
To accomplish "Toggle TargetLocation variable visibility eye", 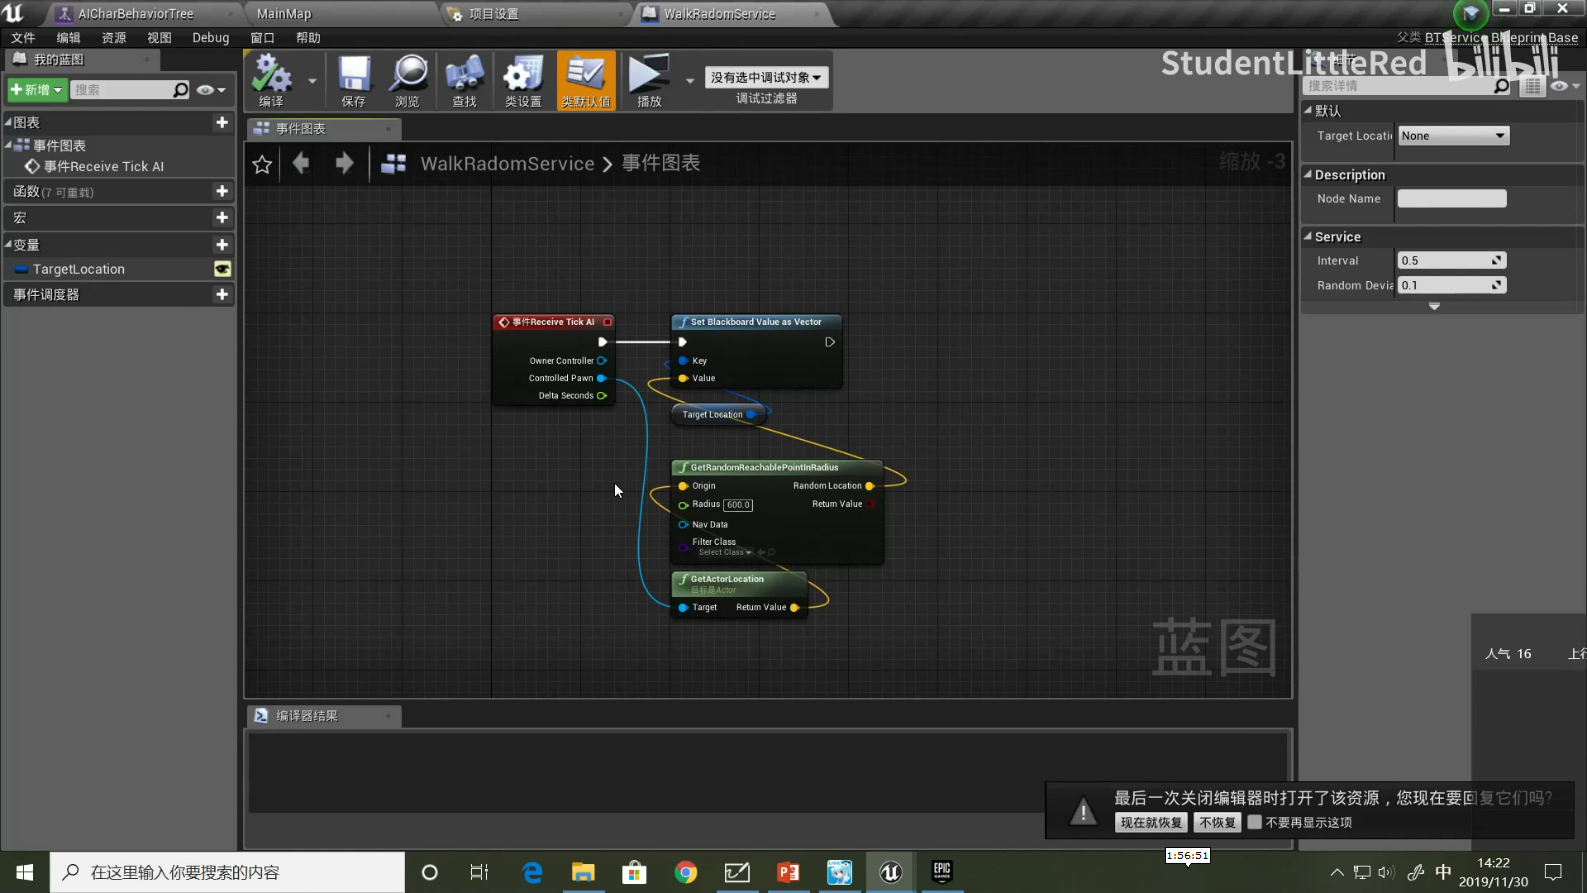I will pyautogui.click(x=222, y=269).
